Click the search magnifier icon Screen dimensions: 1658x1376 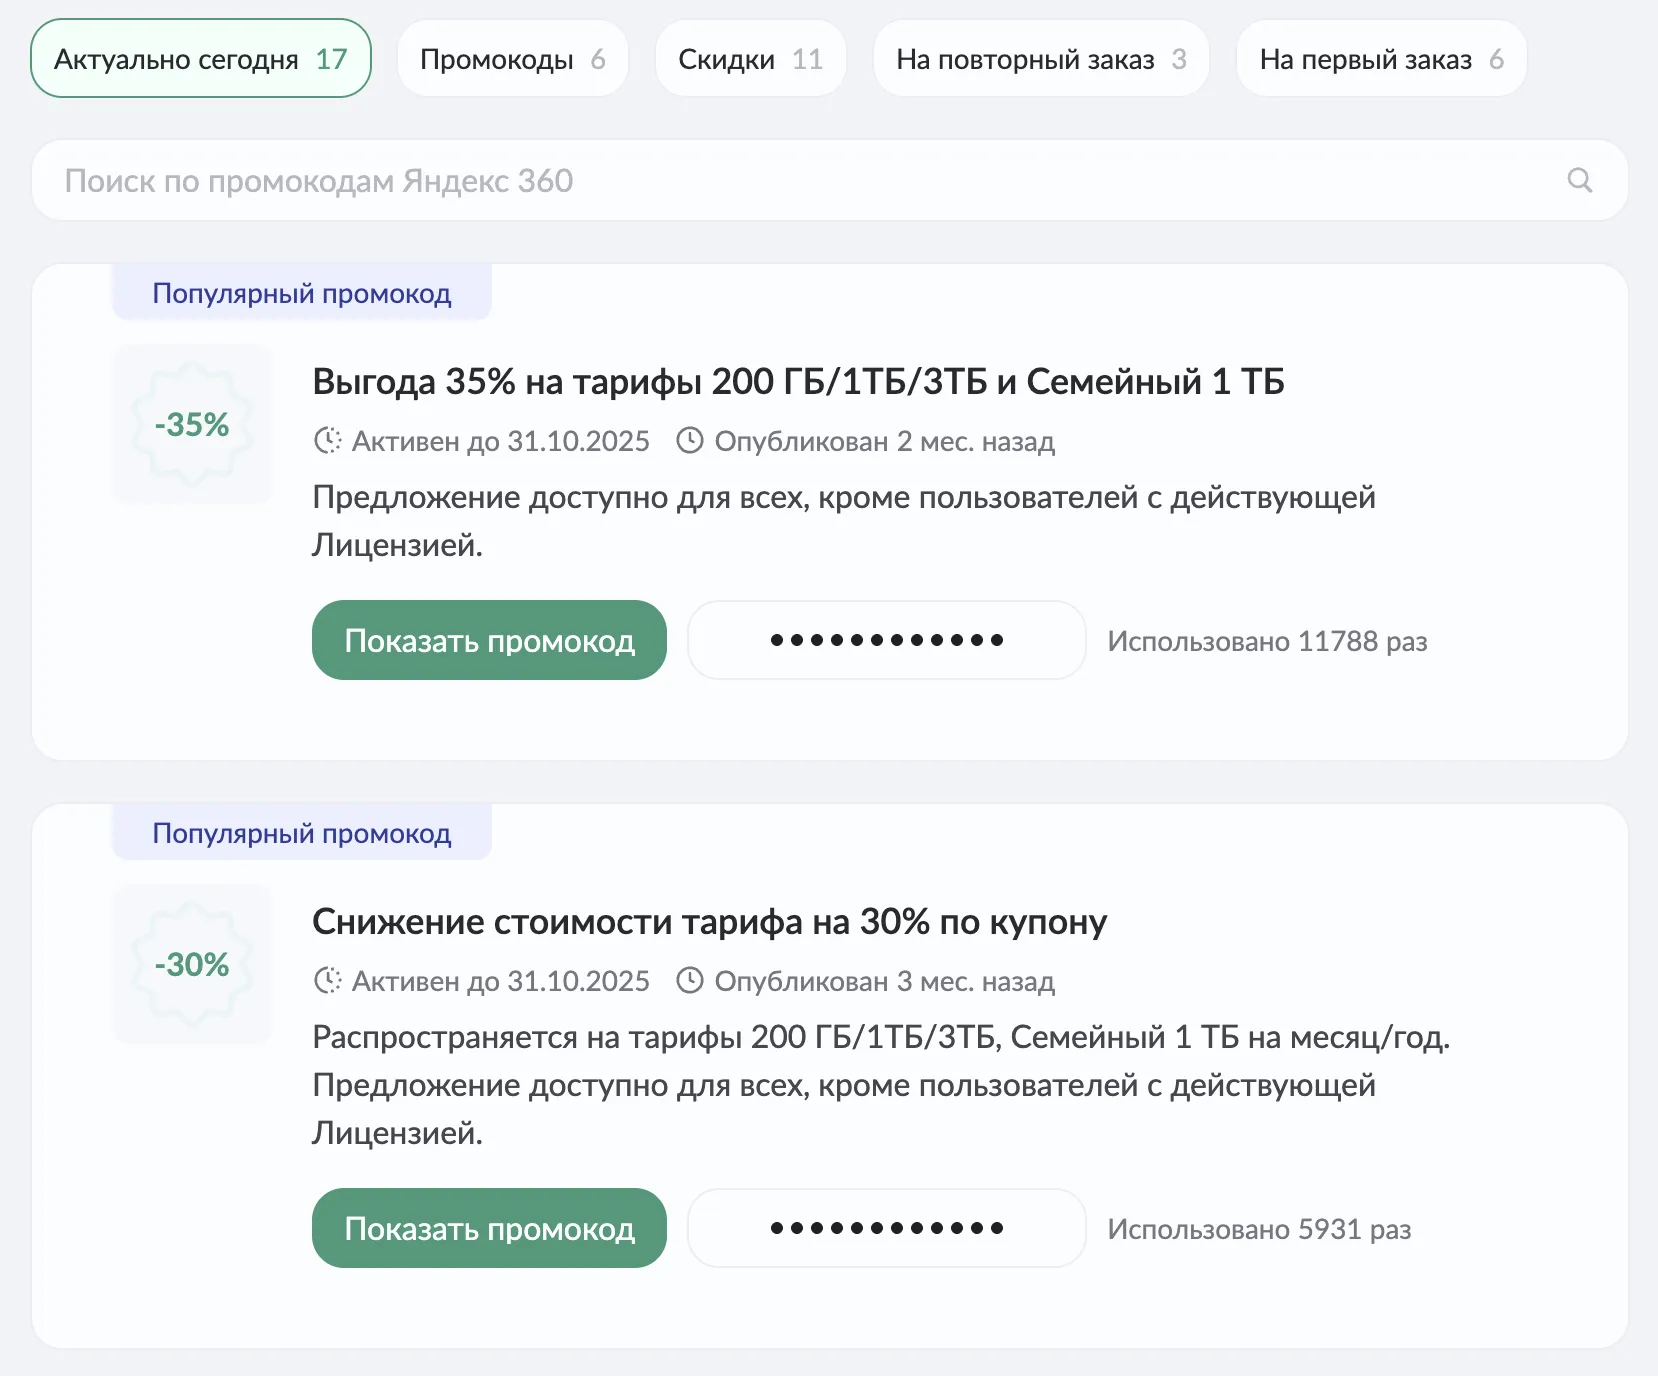(1580, 180)
